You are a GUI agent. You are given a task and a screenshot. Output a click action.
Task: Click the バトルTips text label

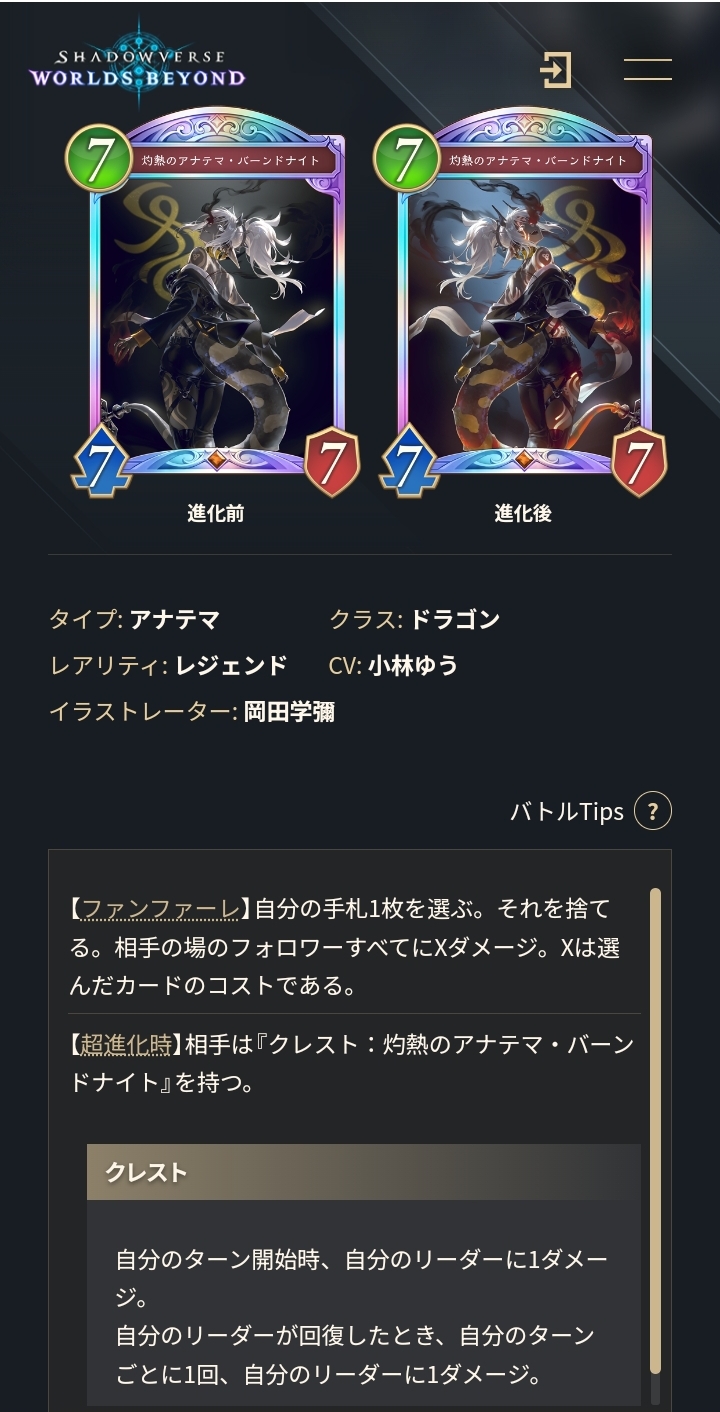(x=567, y=811)
